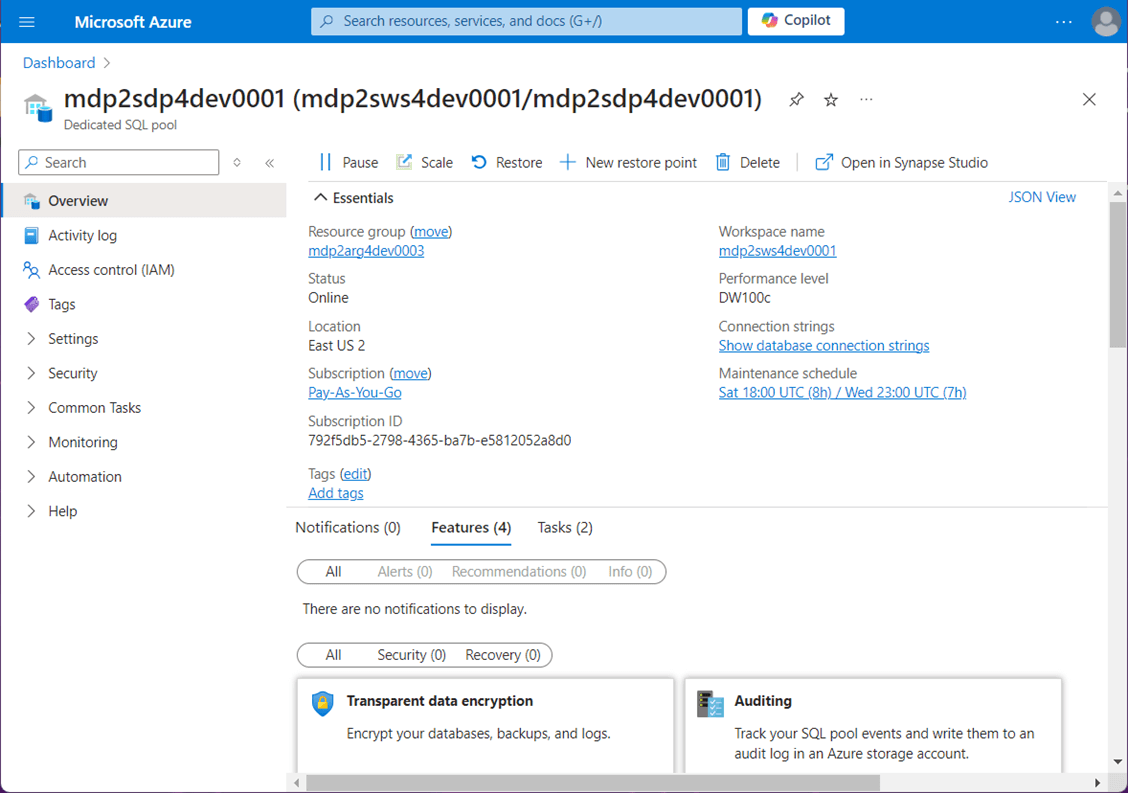1128x793 pixels.
Task: Select the Recovery (0) filter pill
Action: (x=502, y=655)
